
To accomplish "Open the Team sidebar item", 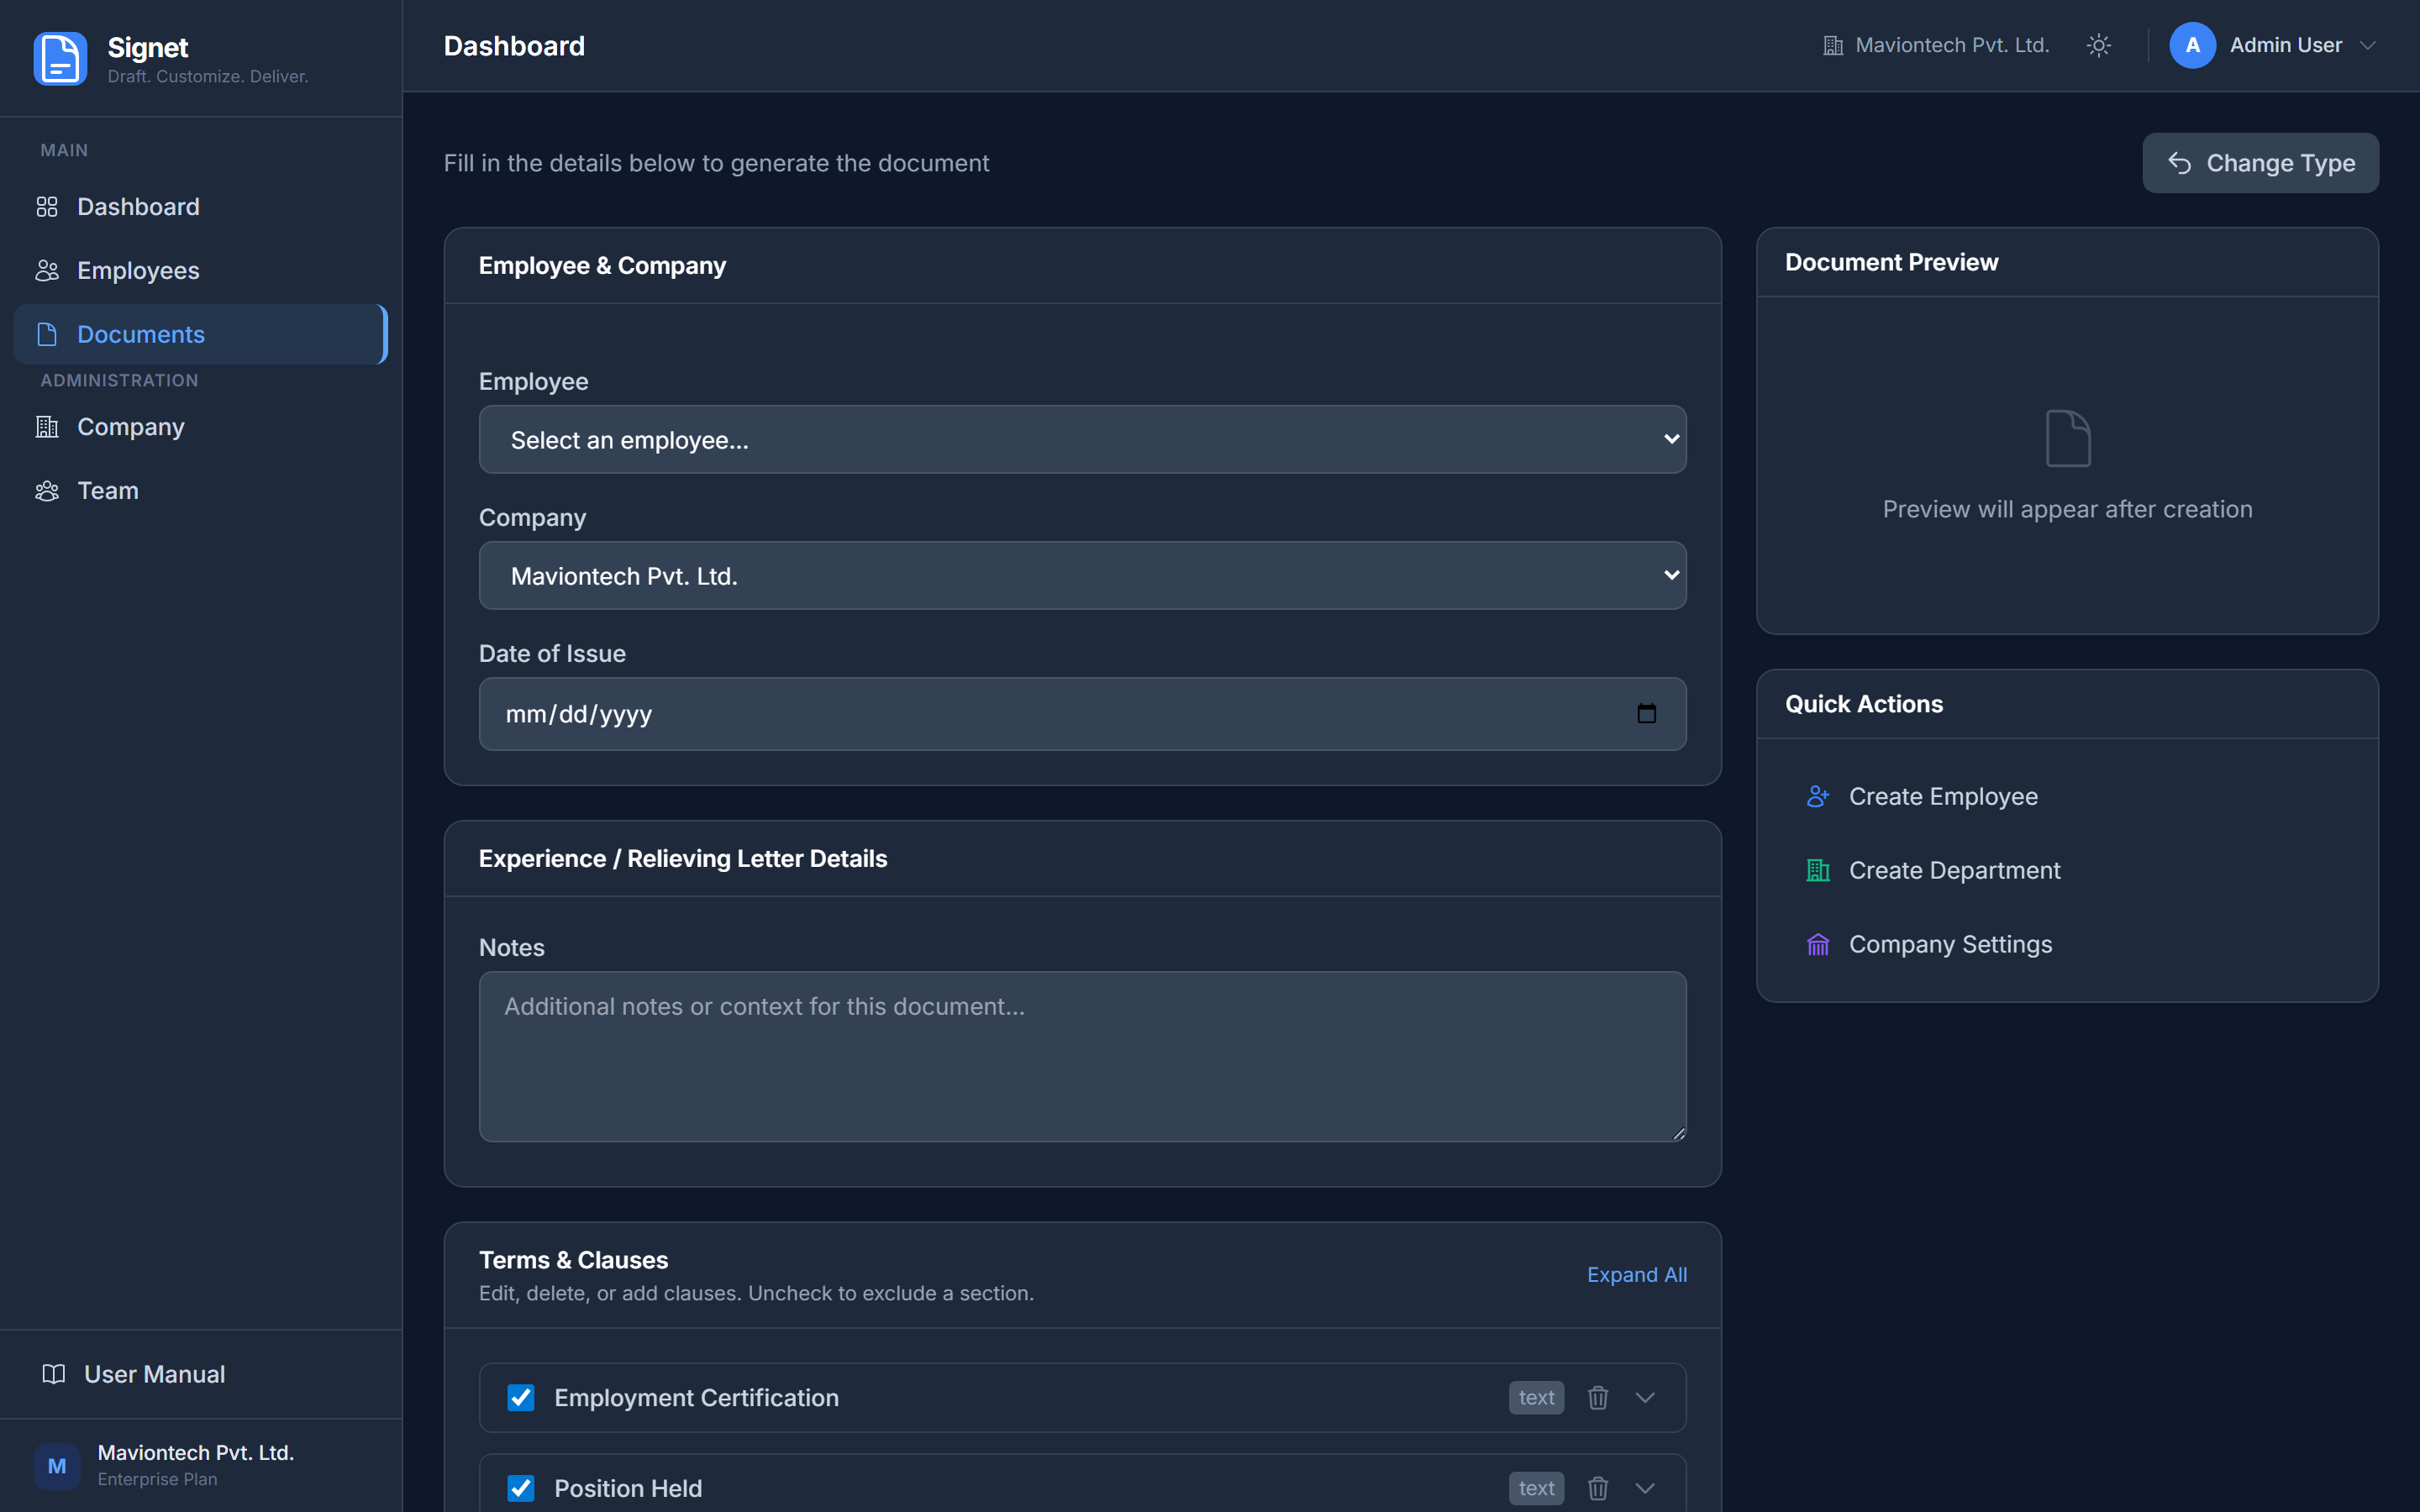I will (108, 491).
